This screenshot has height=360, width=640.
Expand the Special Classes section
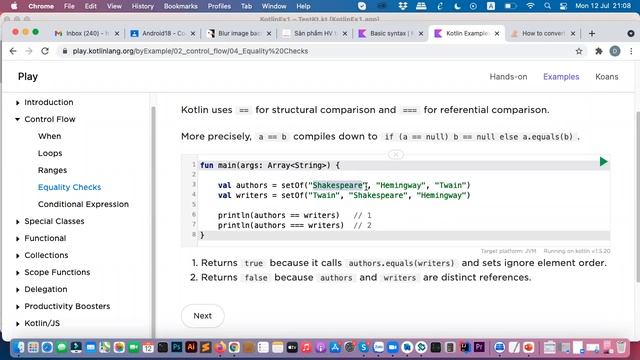tap(18, 222)
